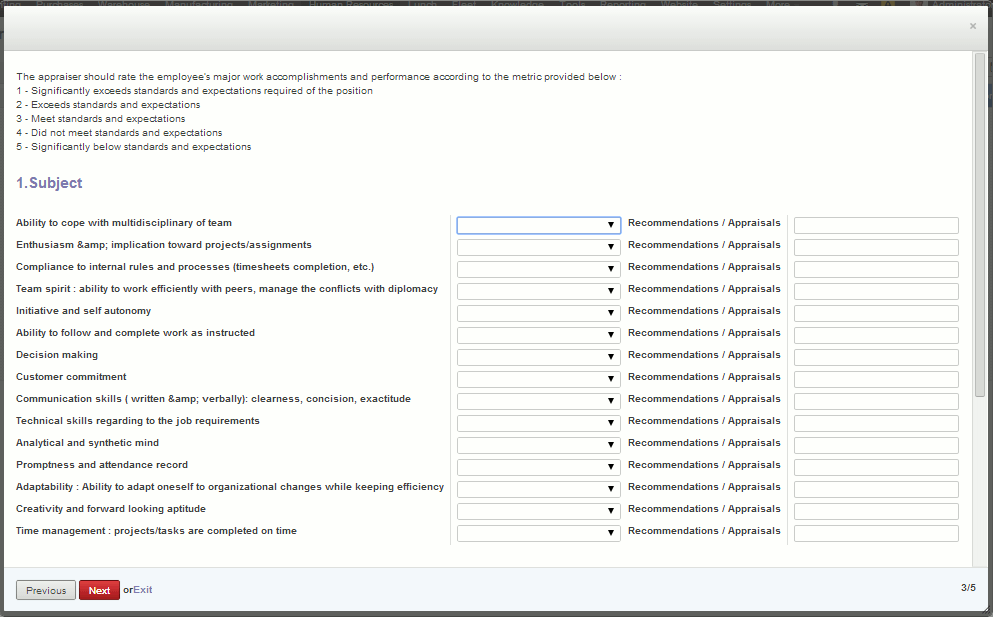Click the Recommendations field for multidisciplinary team row
993x617 pixels.
click(875, 225)
